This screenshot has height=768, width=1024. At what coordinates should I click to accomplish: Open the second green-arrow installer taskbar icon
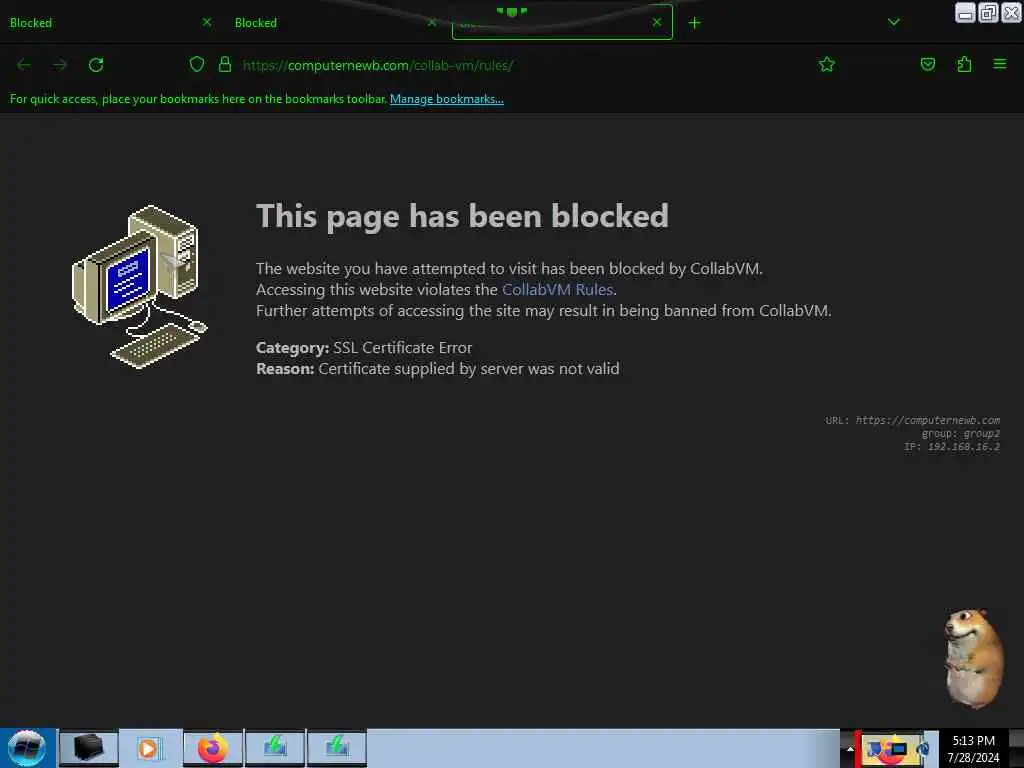point(336,748)
